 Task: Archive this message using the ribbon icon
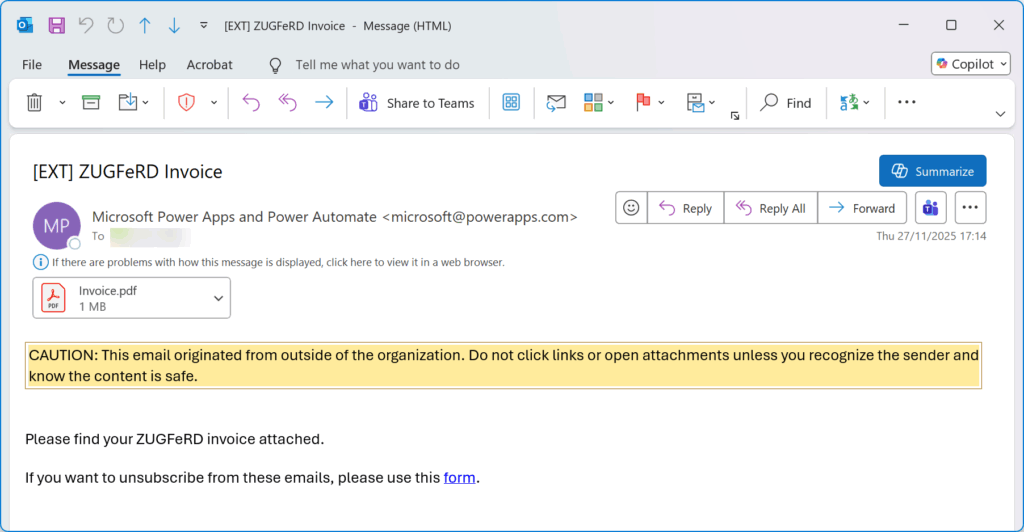pos(91,103)
